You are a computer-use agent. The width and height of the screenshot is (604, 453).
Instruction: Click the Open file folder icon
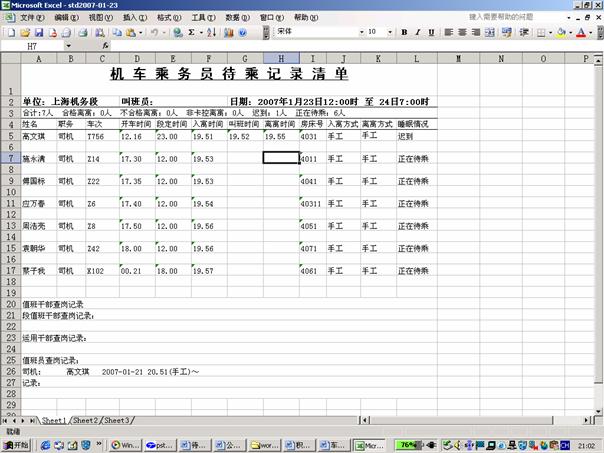coord(23,32)
